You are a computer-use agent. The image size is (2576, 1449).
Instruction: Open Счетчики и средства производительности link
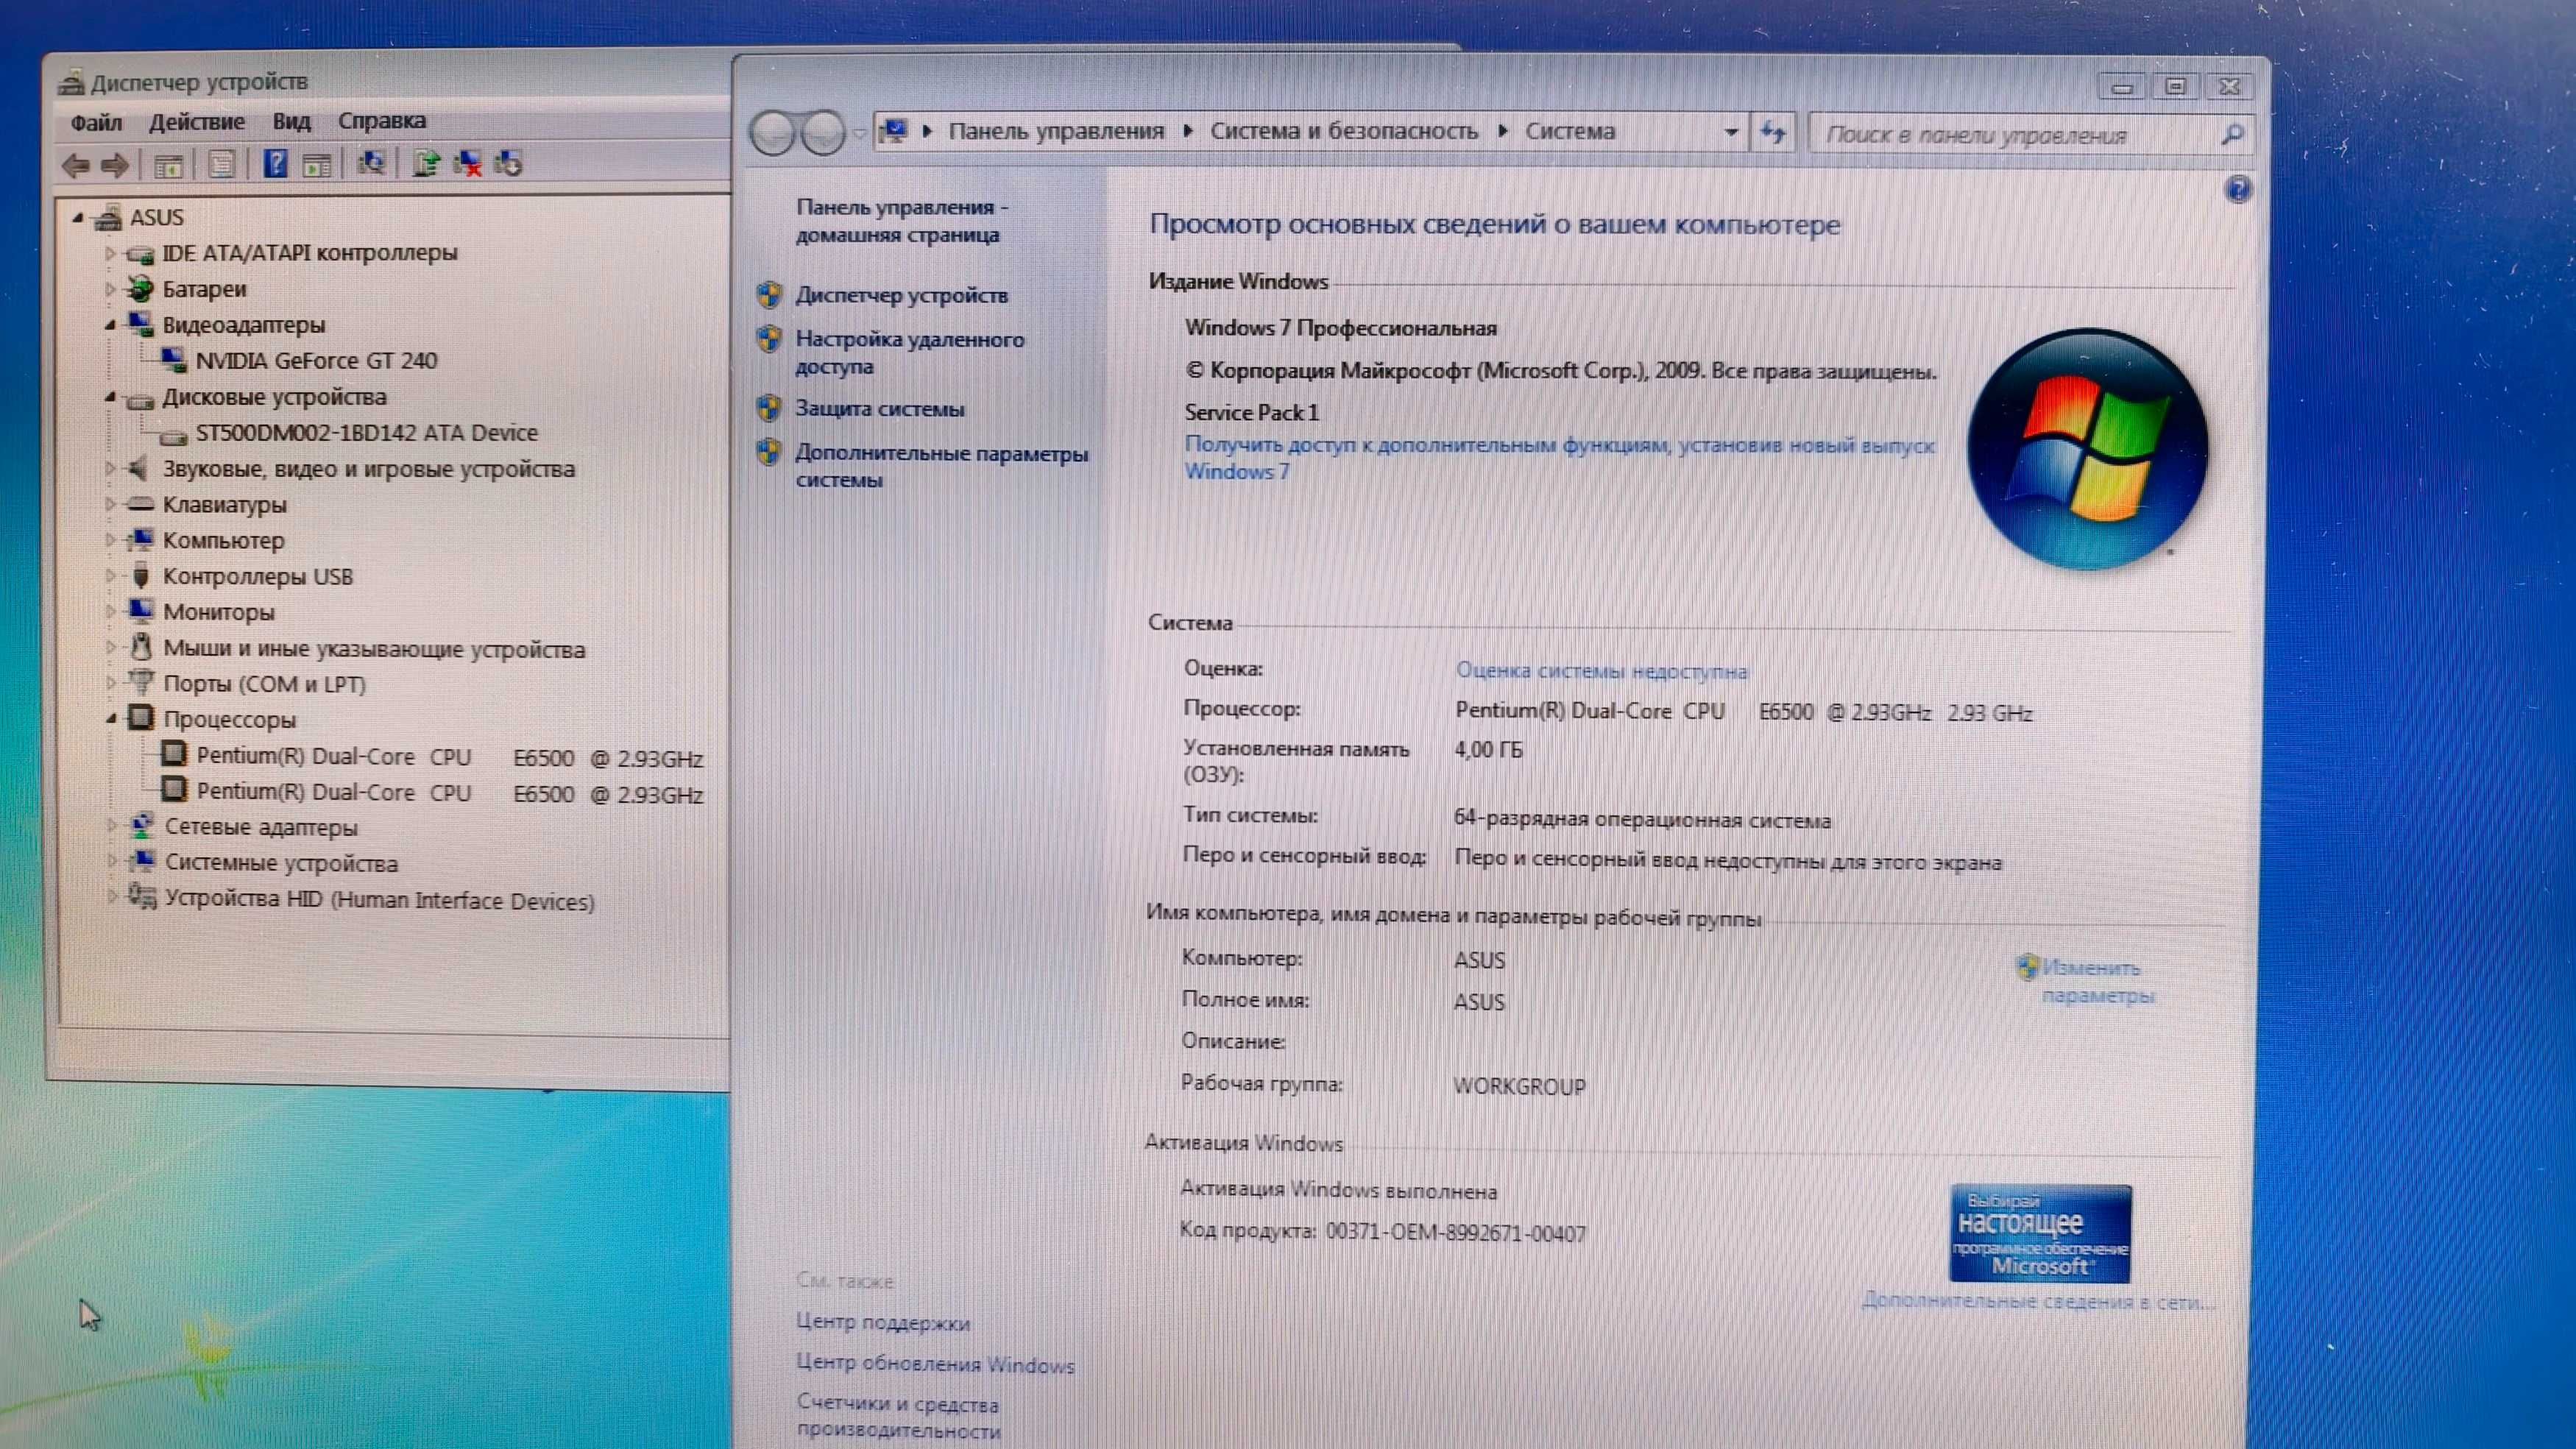tap(898, 1417)
